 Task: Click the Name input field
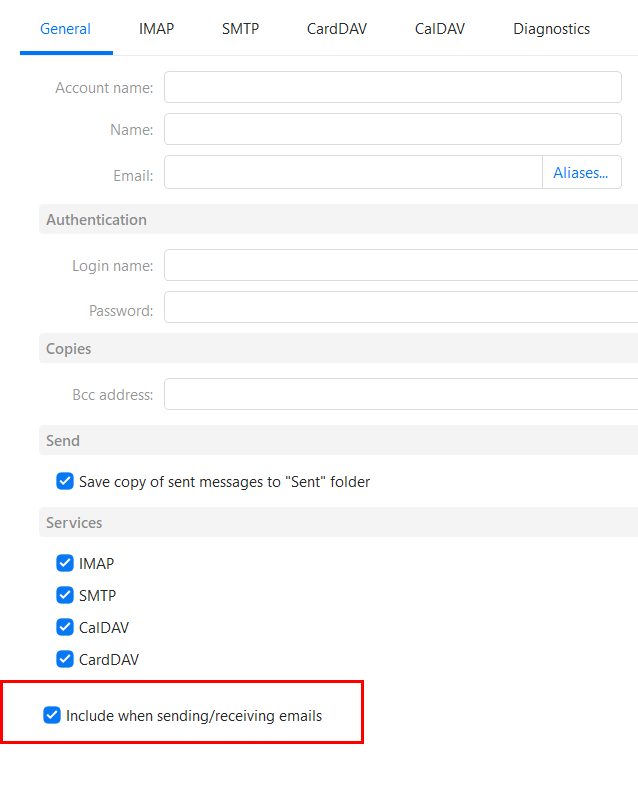coord(393,129)
